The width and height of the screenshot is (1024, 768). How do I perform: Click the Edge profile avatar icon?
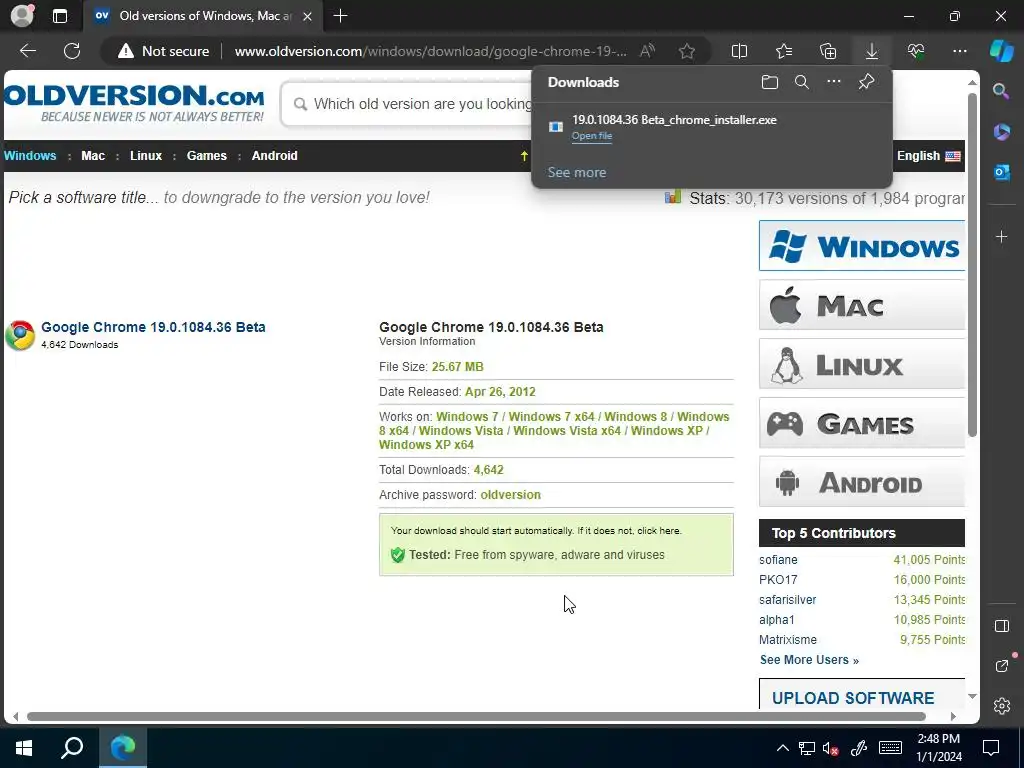pos(22,16)
